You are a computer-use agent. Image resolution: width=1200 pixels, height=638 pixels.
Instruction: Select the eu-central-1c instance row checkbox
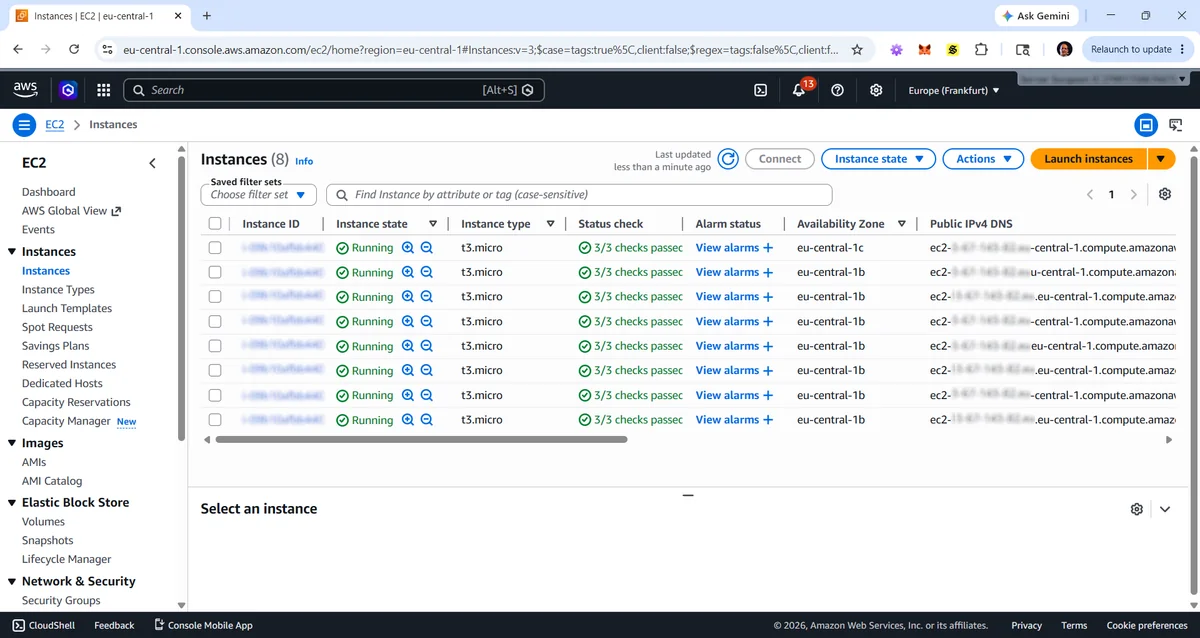pos(215,247)
